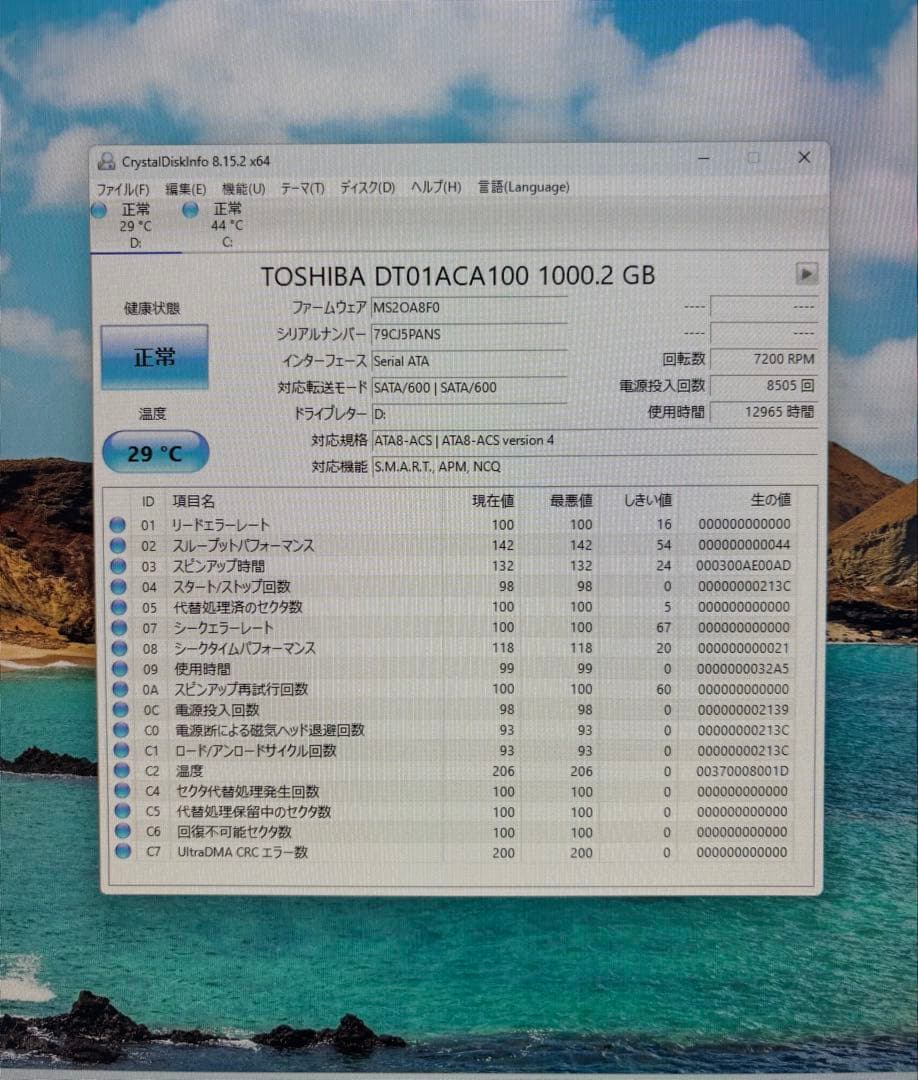918x1080 pixels.
Task: Click the next-disk arrow beside the drive title
Action: click(x=806, y=273)
